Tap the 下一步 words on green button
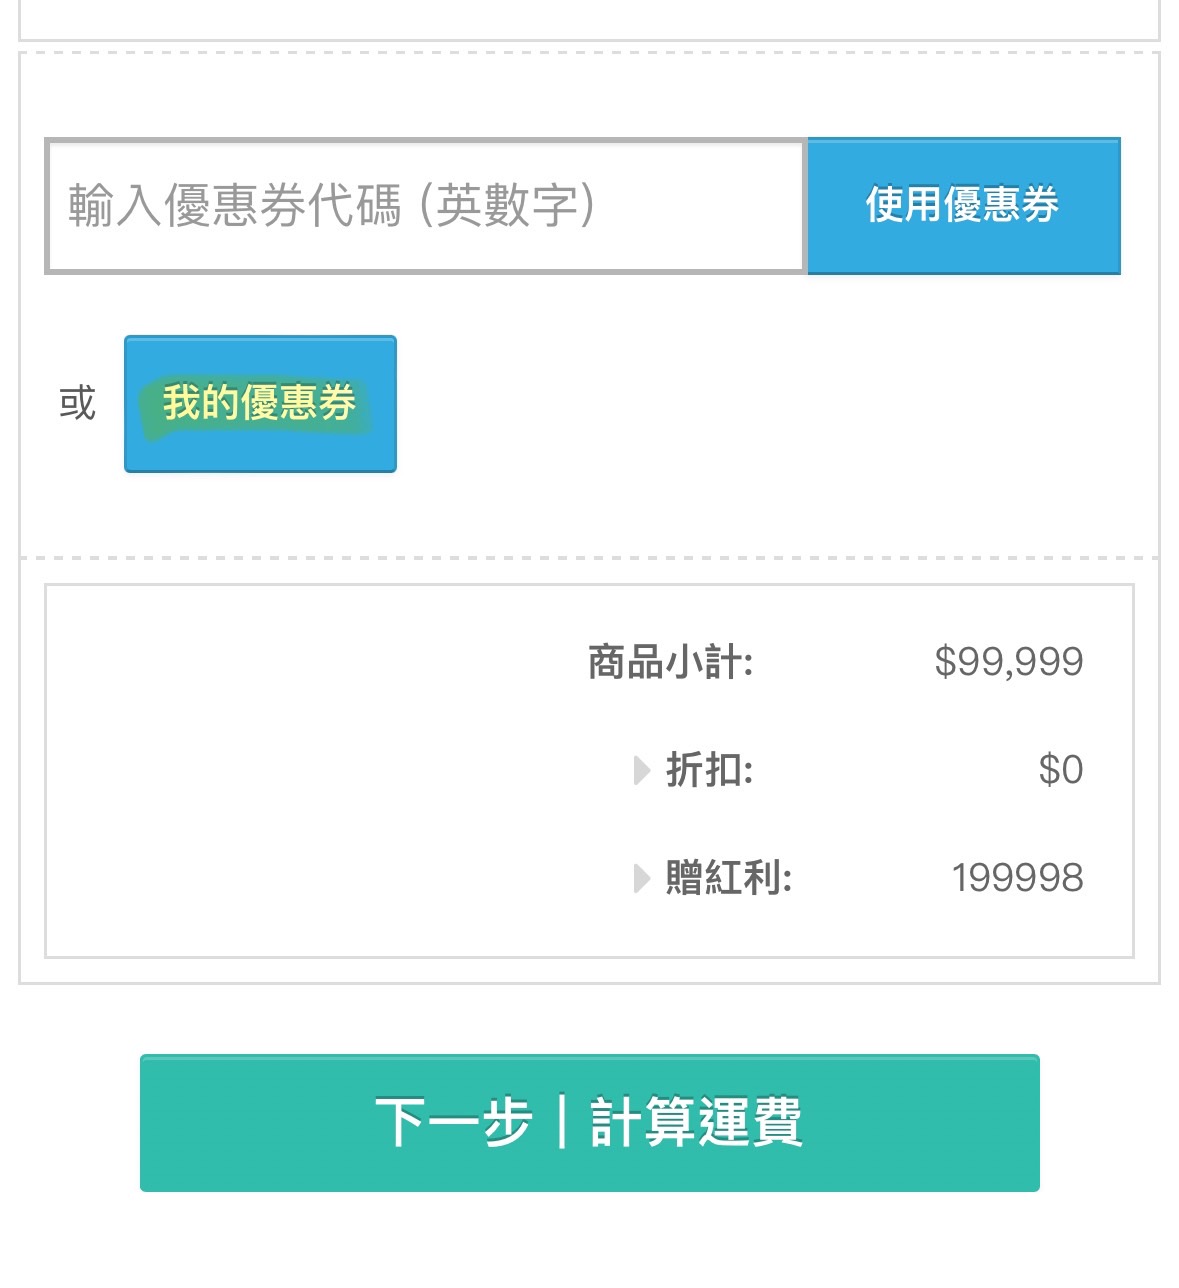Screen dimensions: 1179x1288 point(454,1122)
